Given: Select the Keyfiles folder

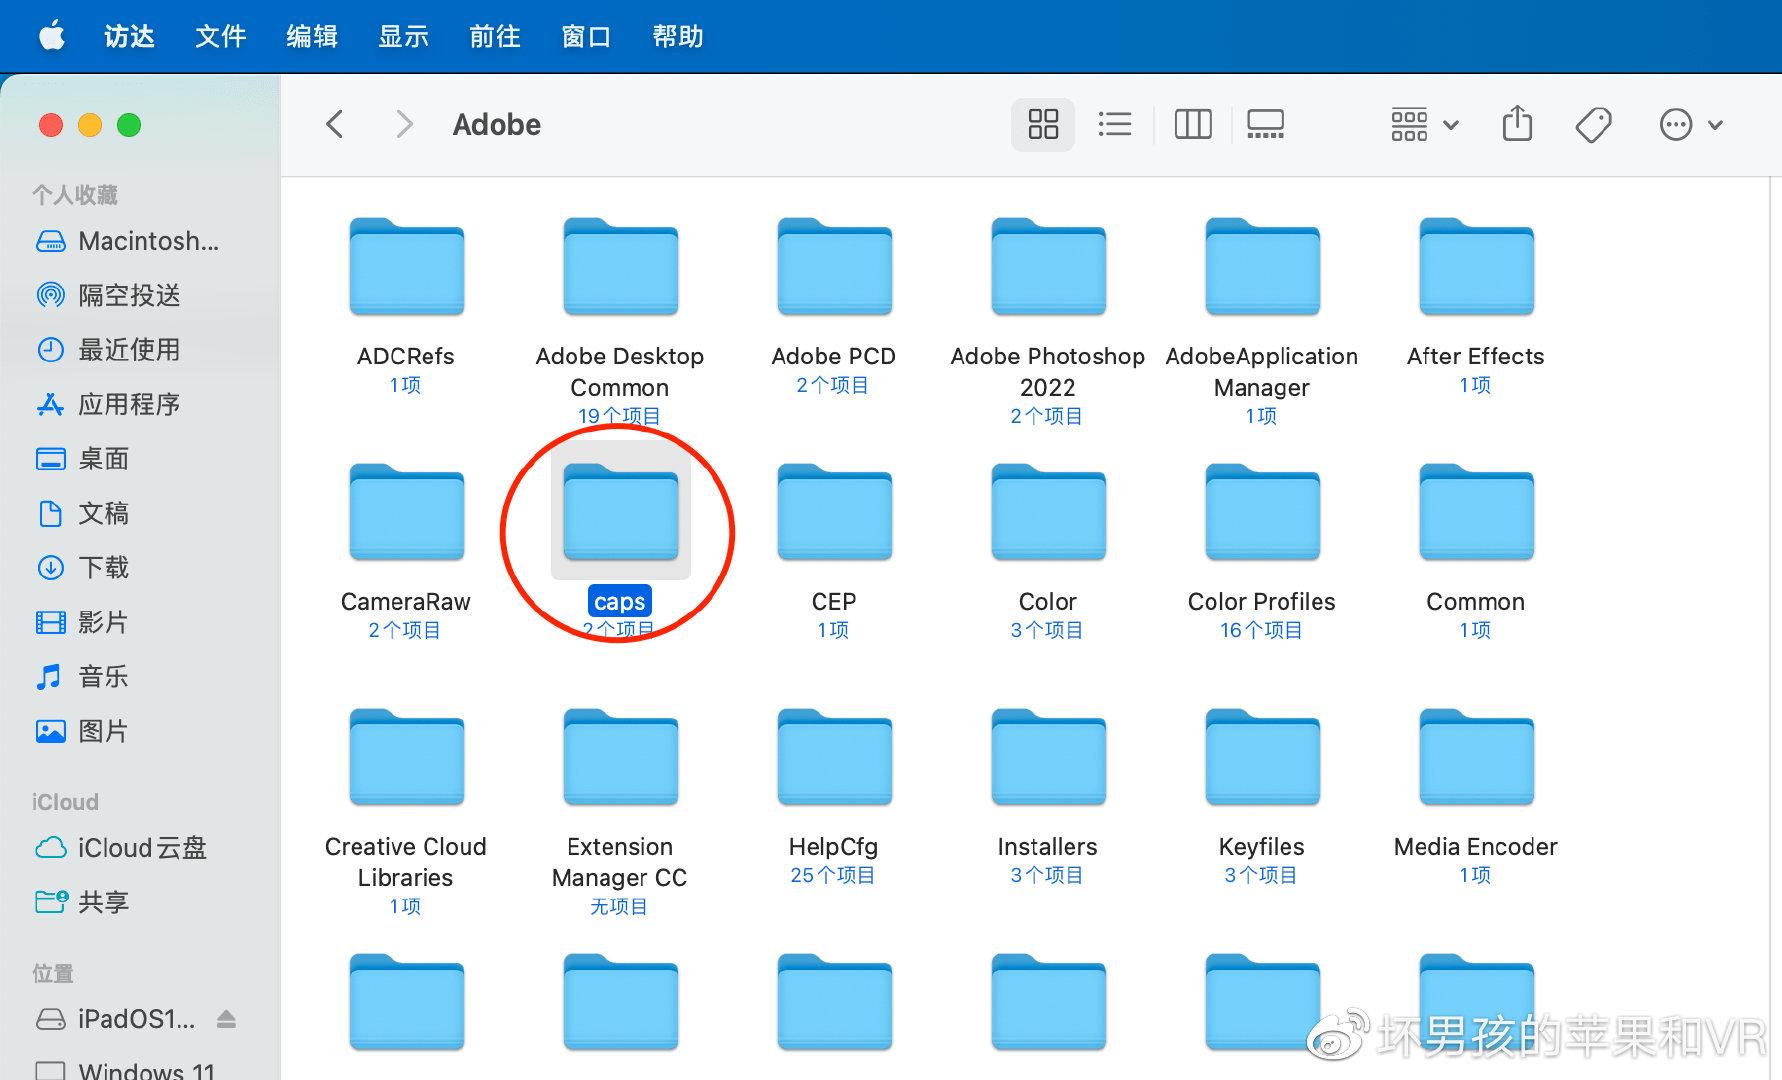Looking at the screenshot, I should pos(1262,757).
